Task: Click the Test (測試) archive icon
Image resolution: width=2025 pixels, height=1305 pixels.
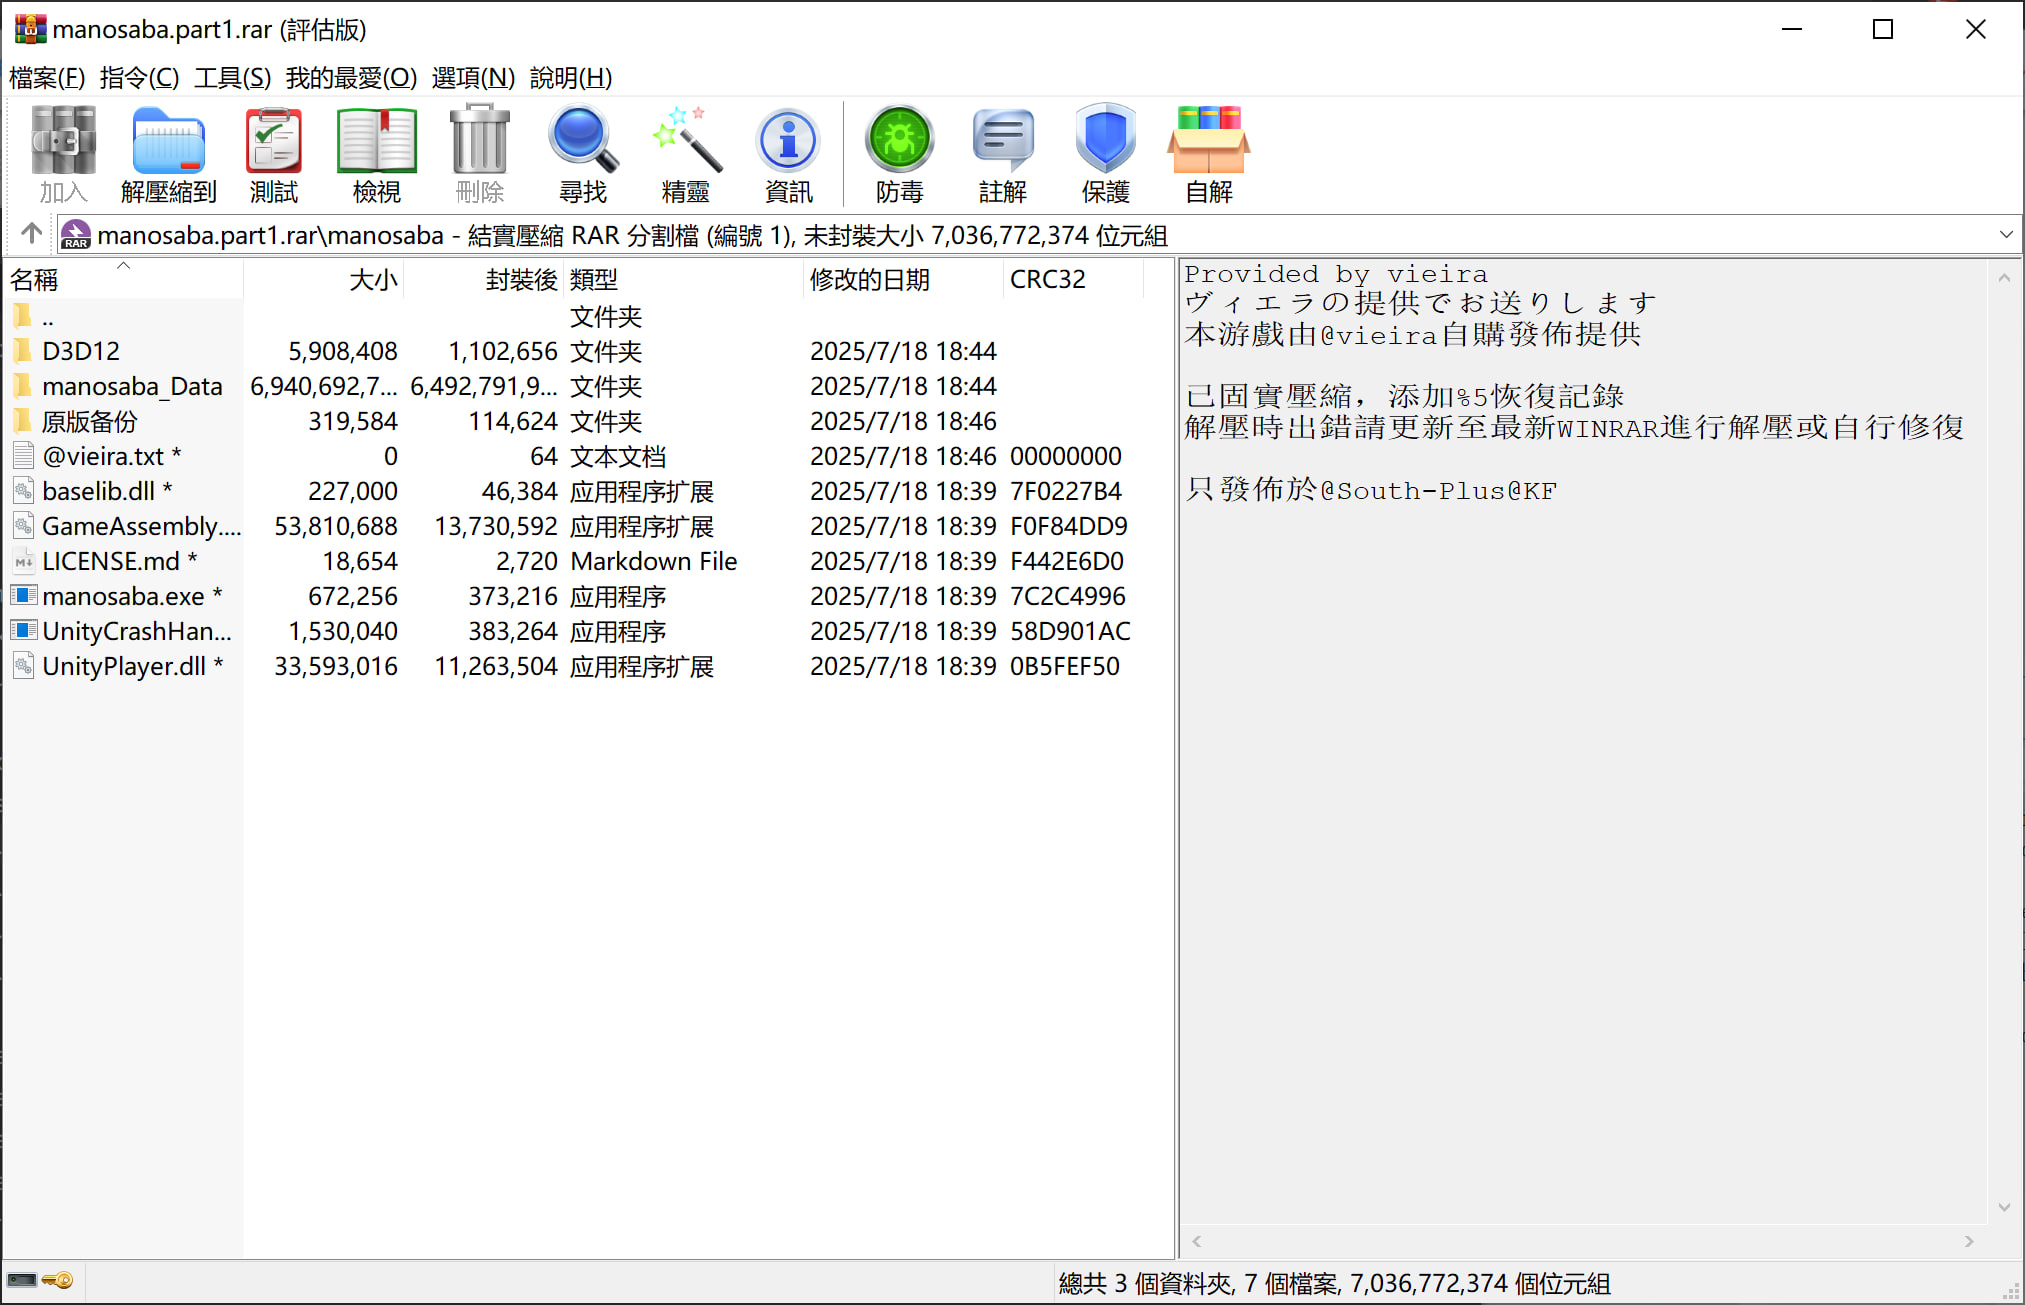Action: [273, 153]
